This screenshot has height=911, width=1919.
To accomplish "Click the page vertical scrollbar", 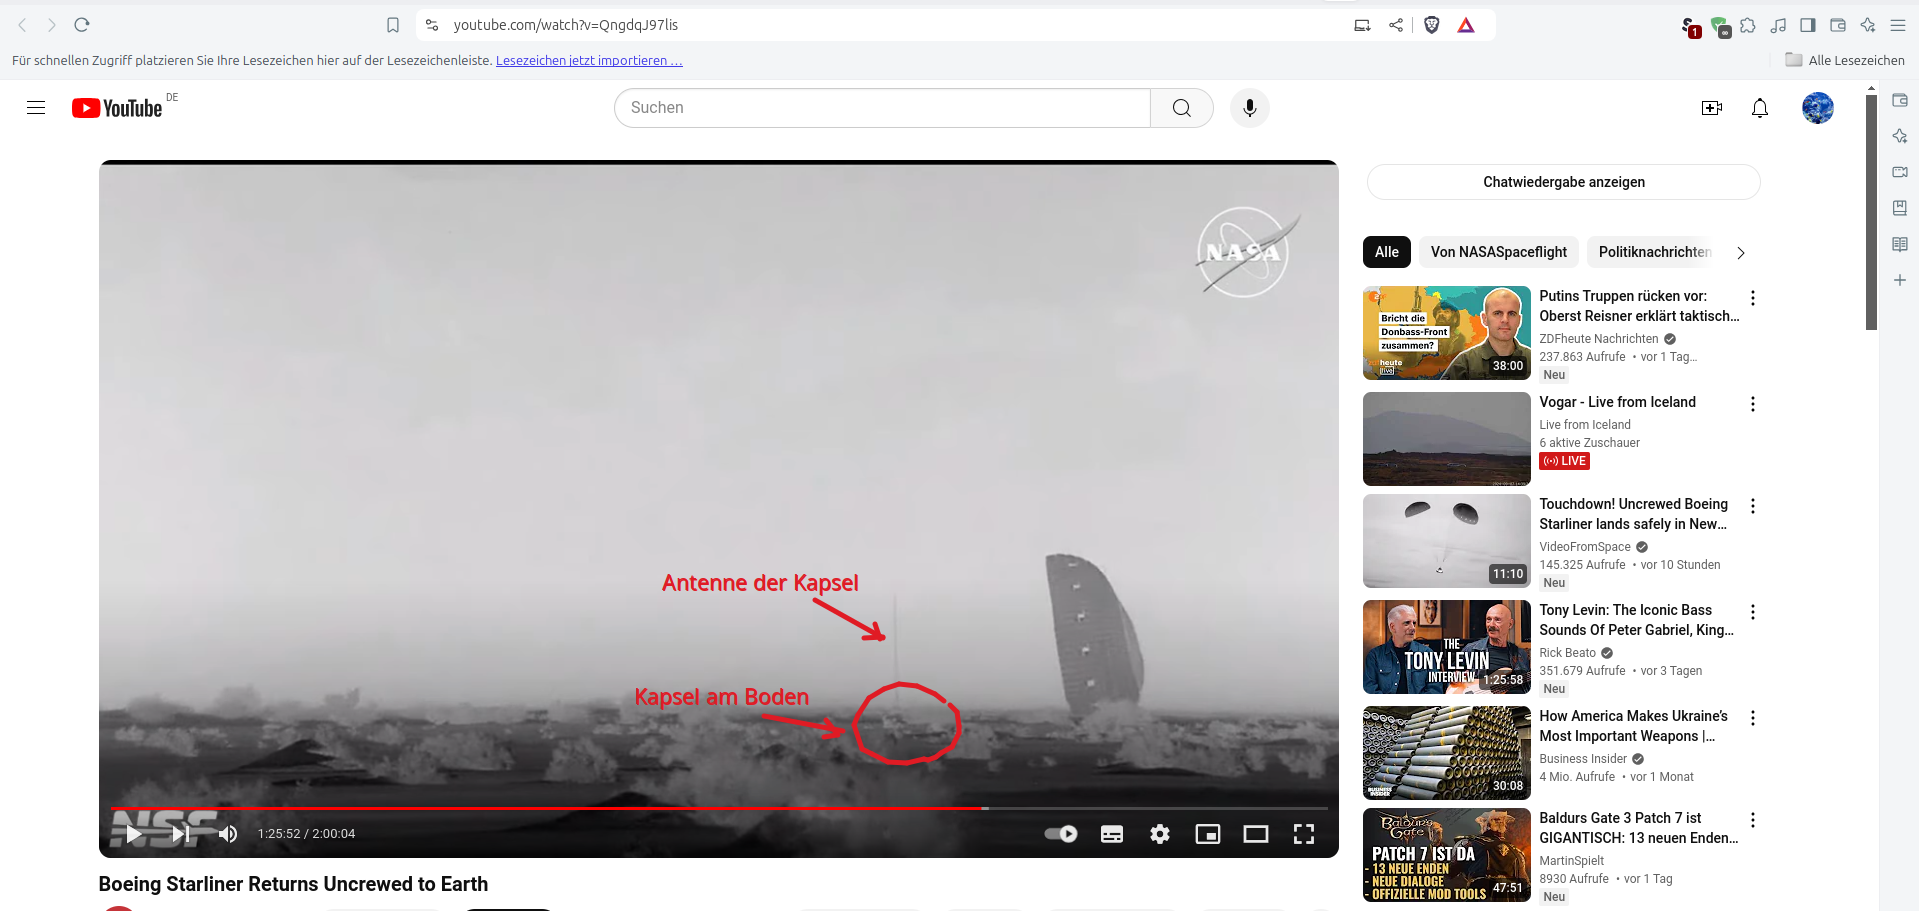I will 1871,212.
